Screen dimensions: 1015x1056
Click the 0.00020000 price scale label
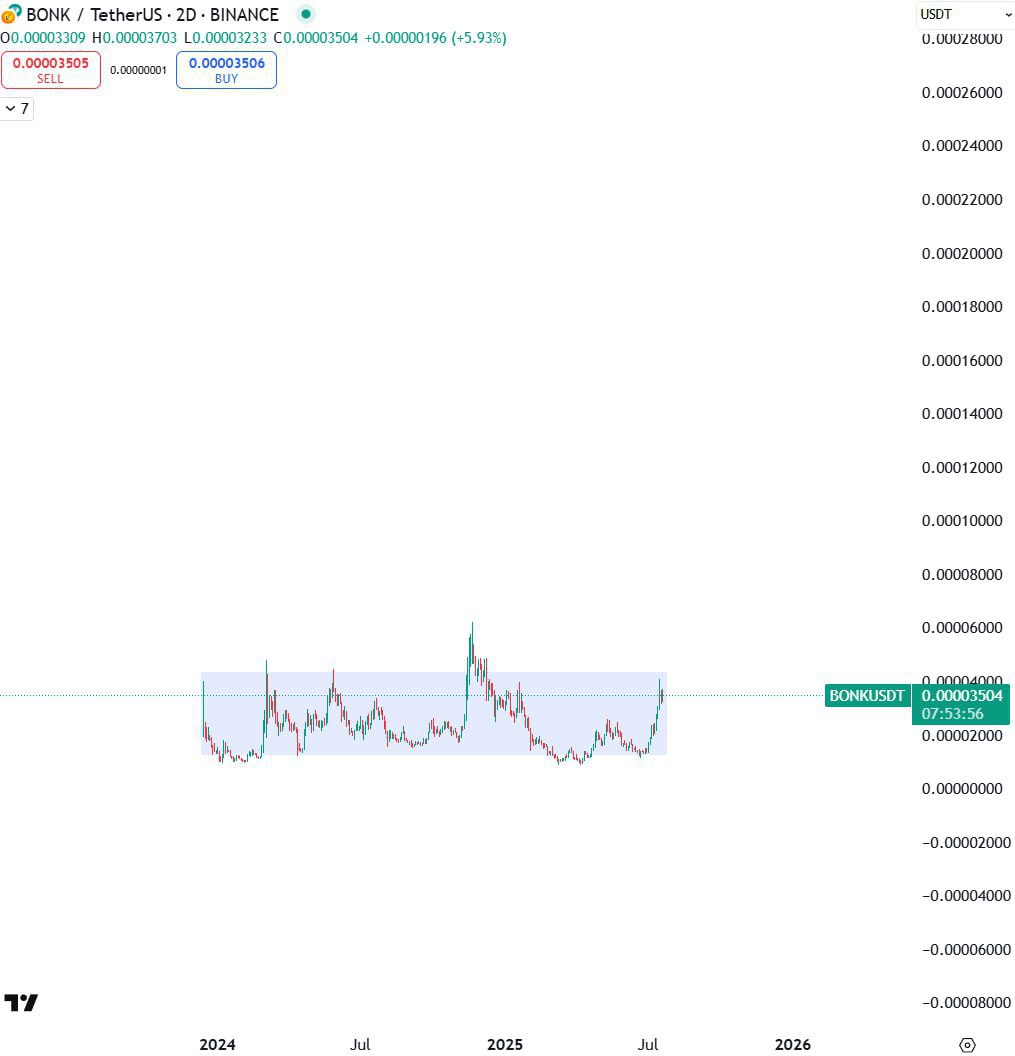pyautogui.click(x=961, y=254)
